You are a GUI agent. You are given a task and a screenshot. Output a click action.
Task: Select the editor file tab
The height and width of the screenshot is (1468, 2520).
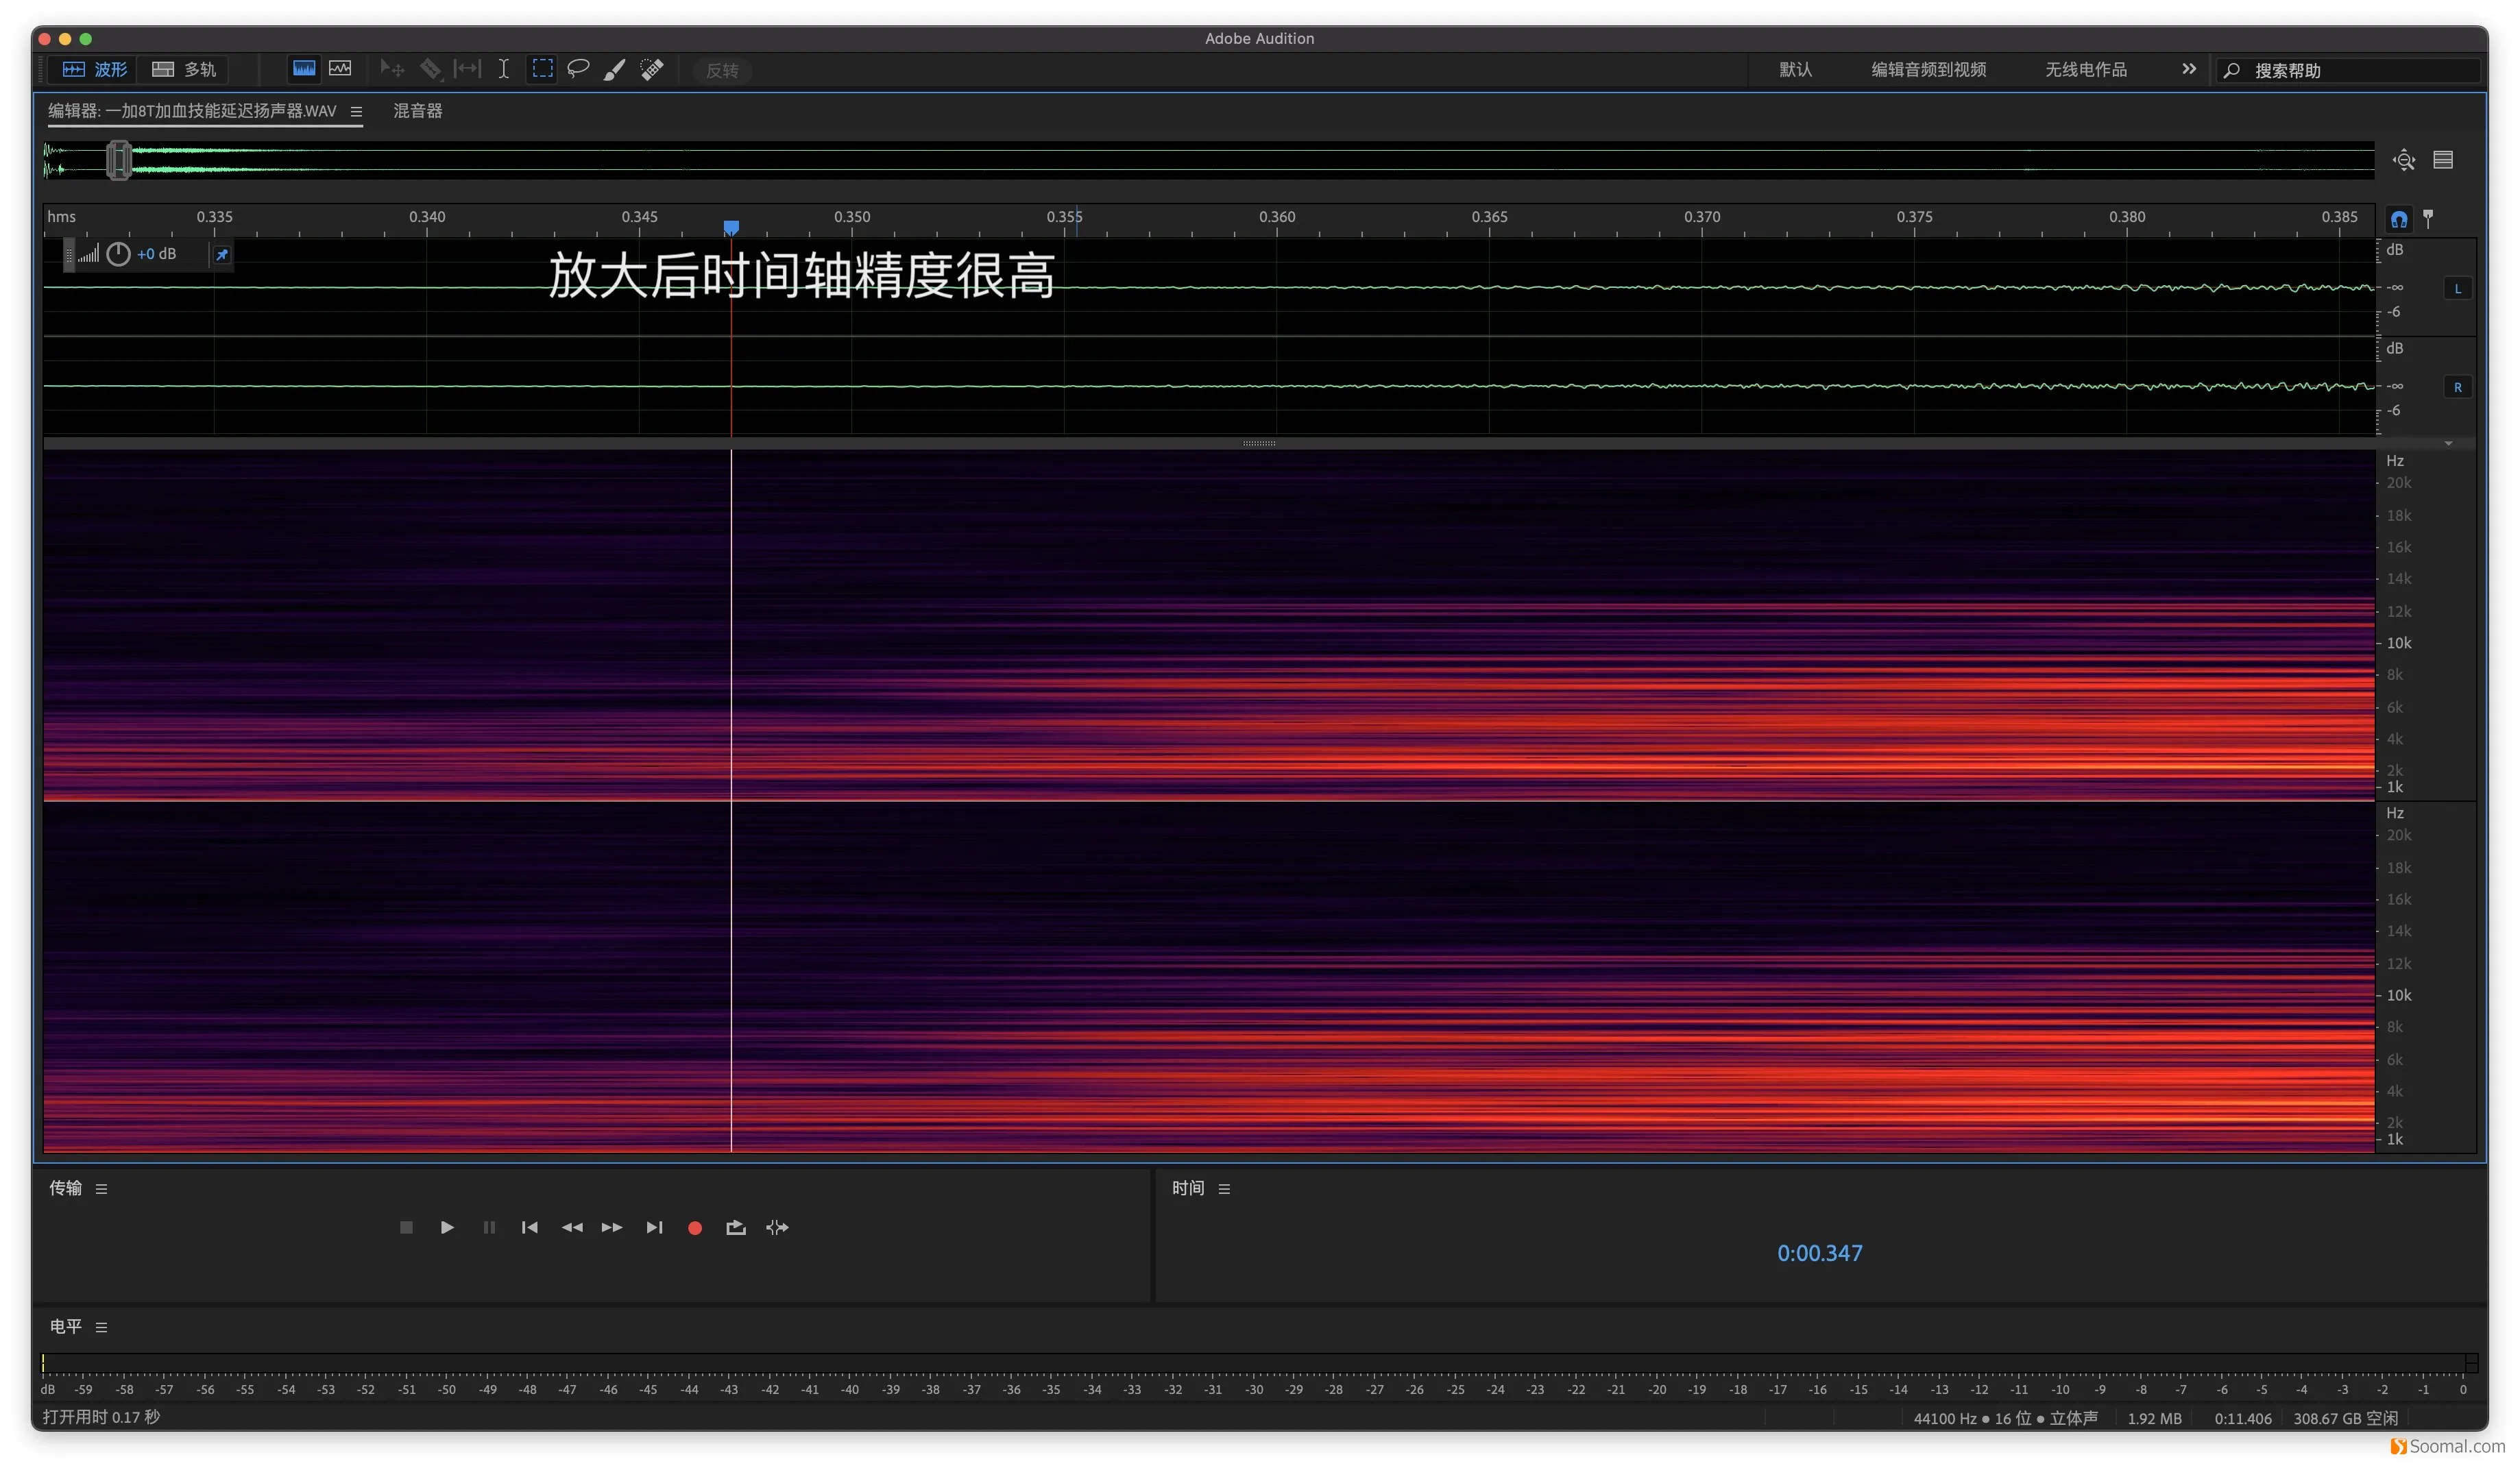tap(193, 111)
